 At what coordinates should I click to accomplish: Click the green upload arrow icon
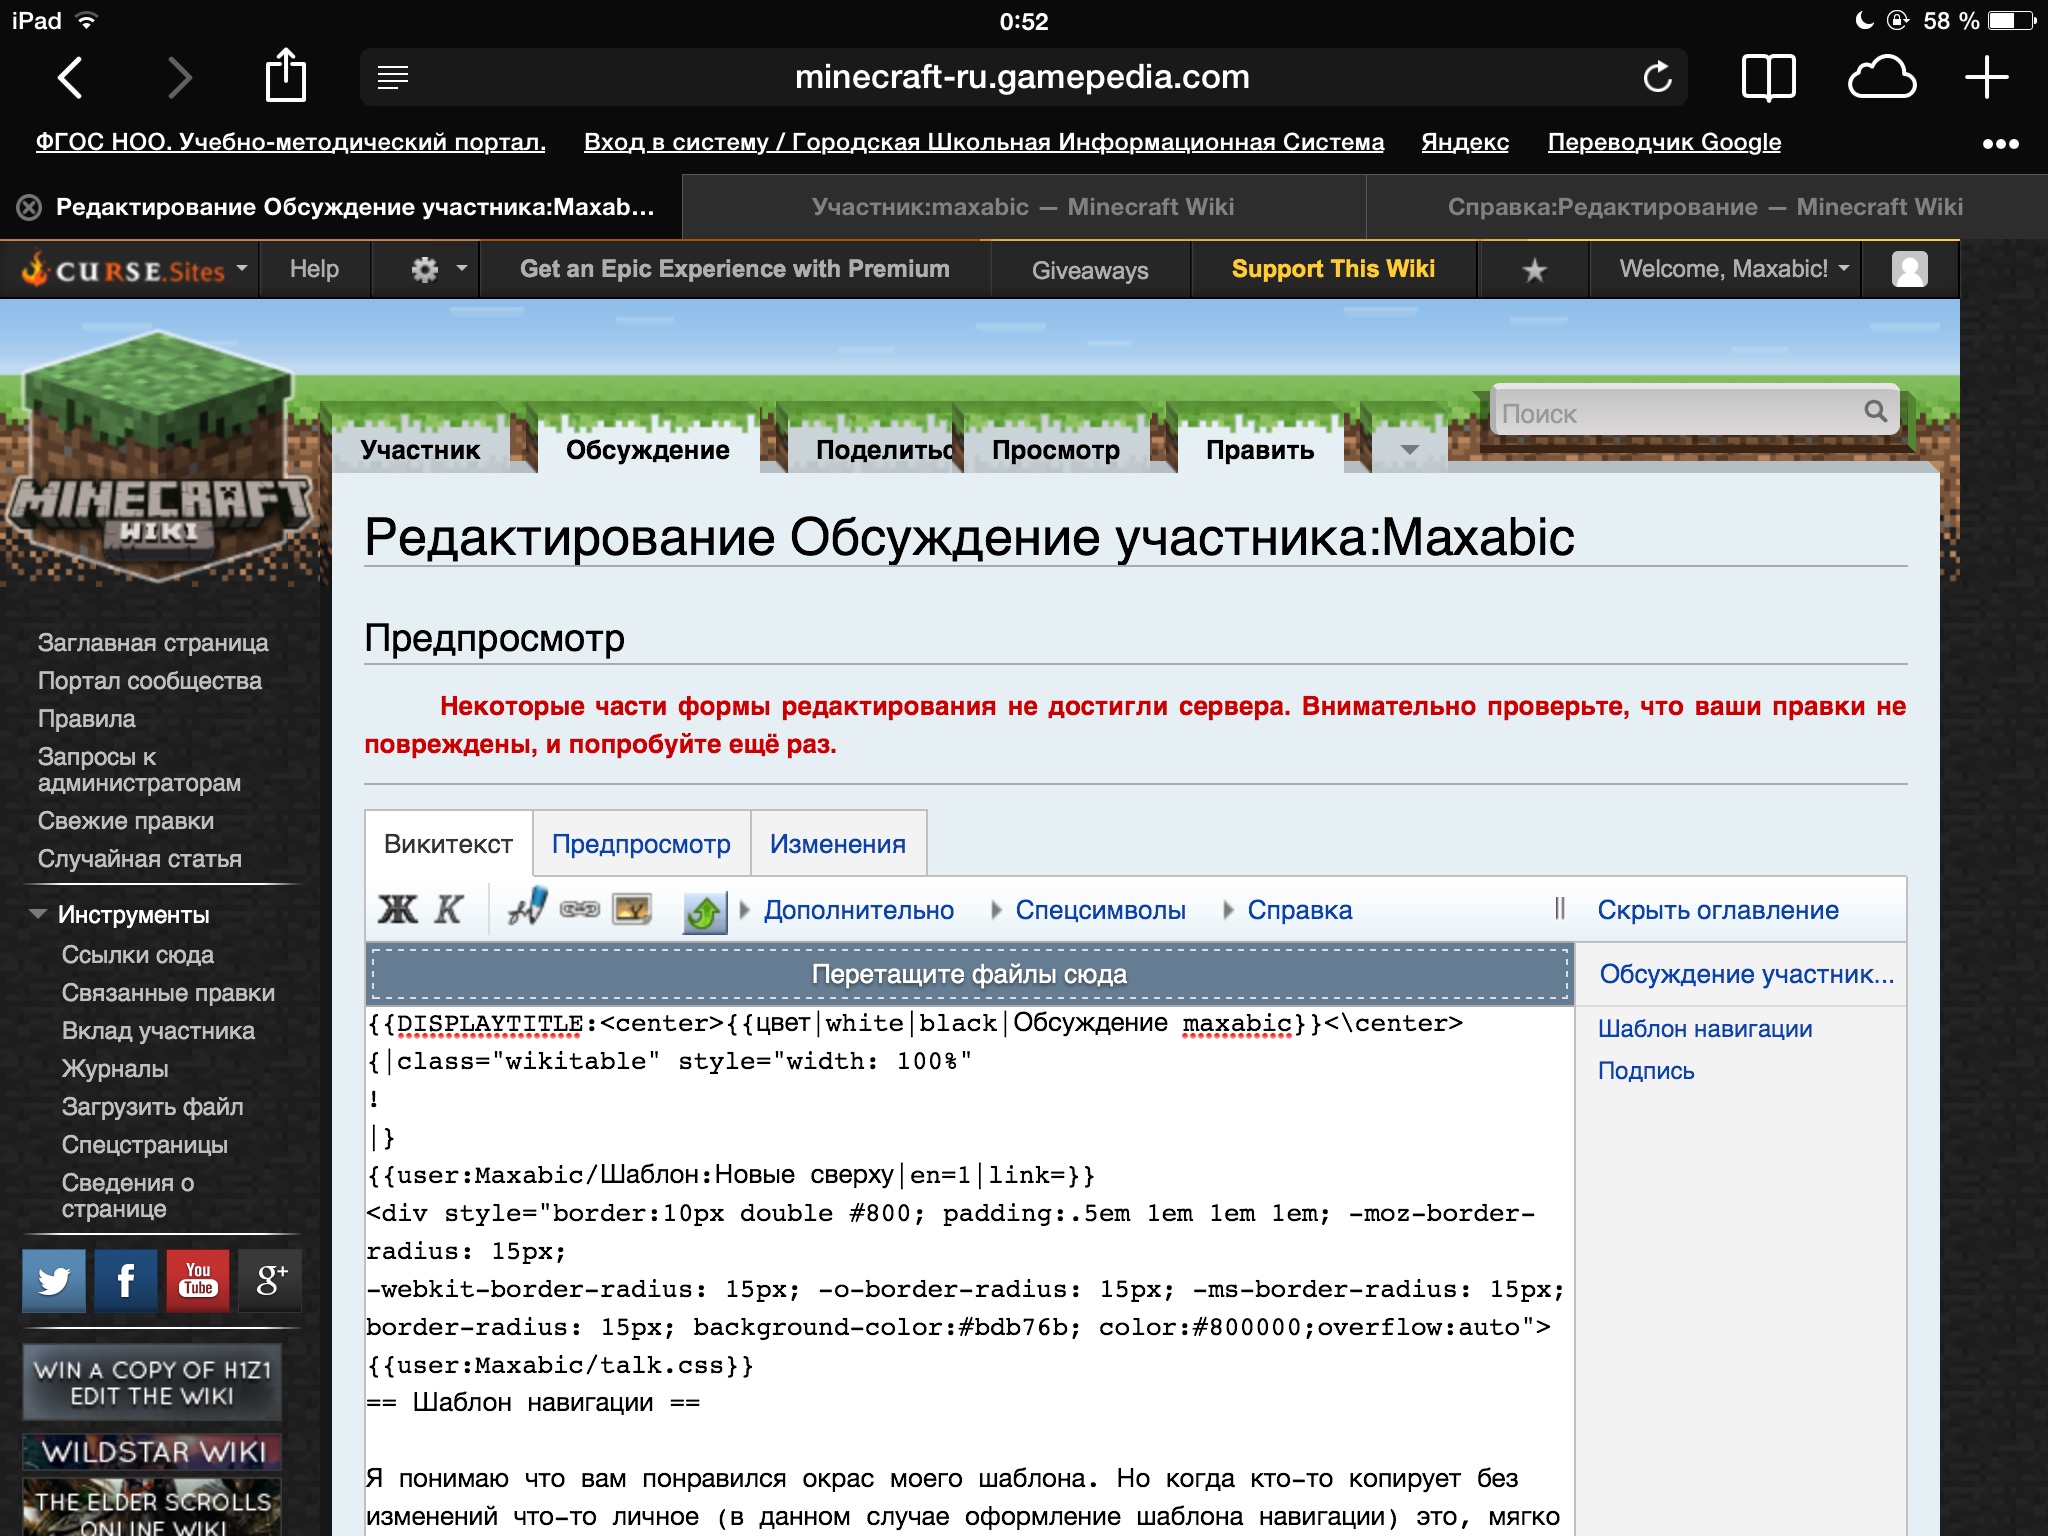click(704, 911)
